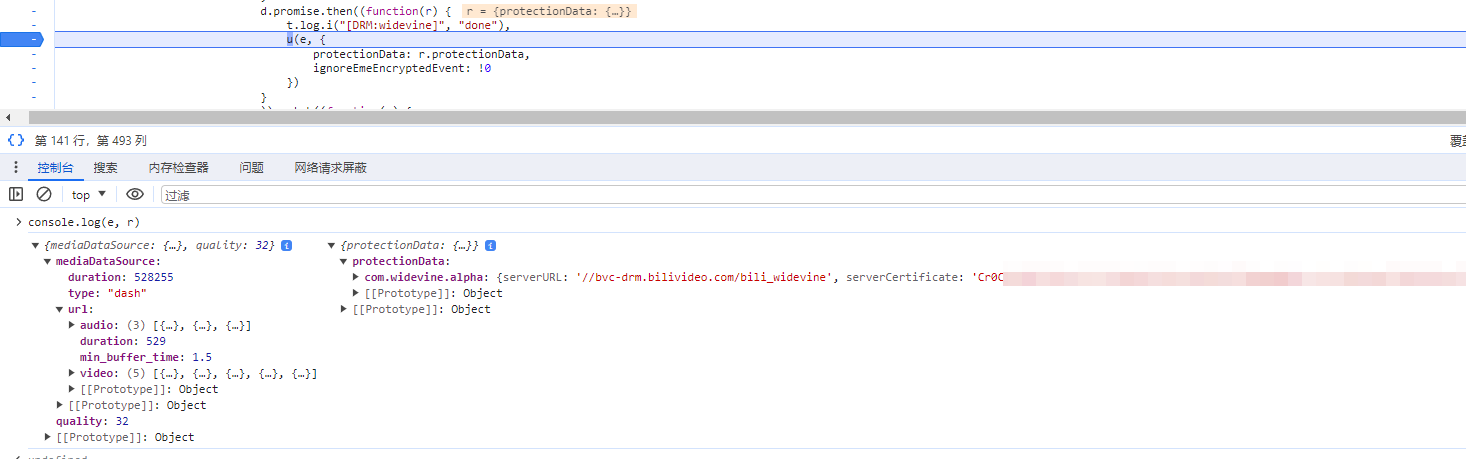The width and height of the screenshot is (1466, 459).
Task: Expand [[Prototype]] directly below com.widevine.alpha
Action: [x=357, y=293]
